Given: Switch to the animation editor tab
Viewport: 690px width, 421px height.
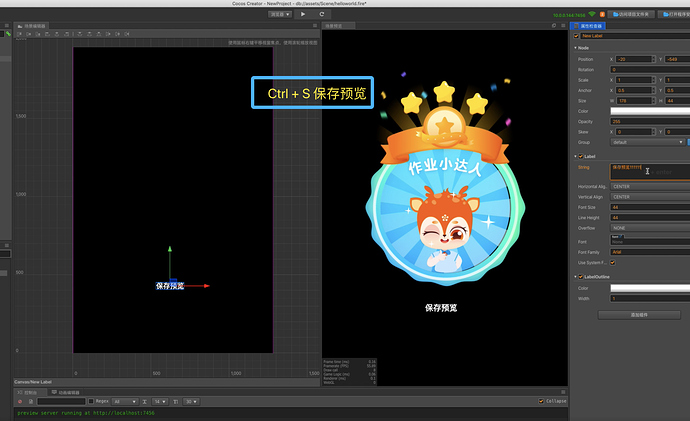Looking at the screenshot, I should [66, 392].
